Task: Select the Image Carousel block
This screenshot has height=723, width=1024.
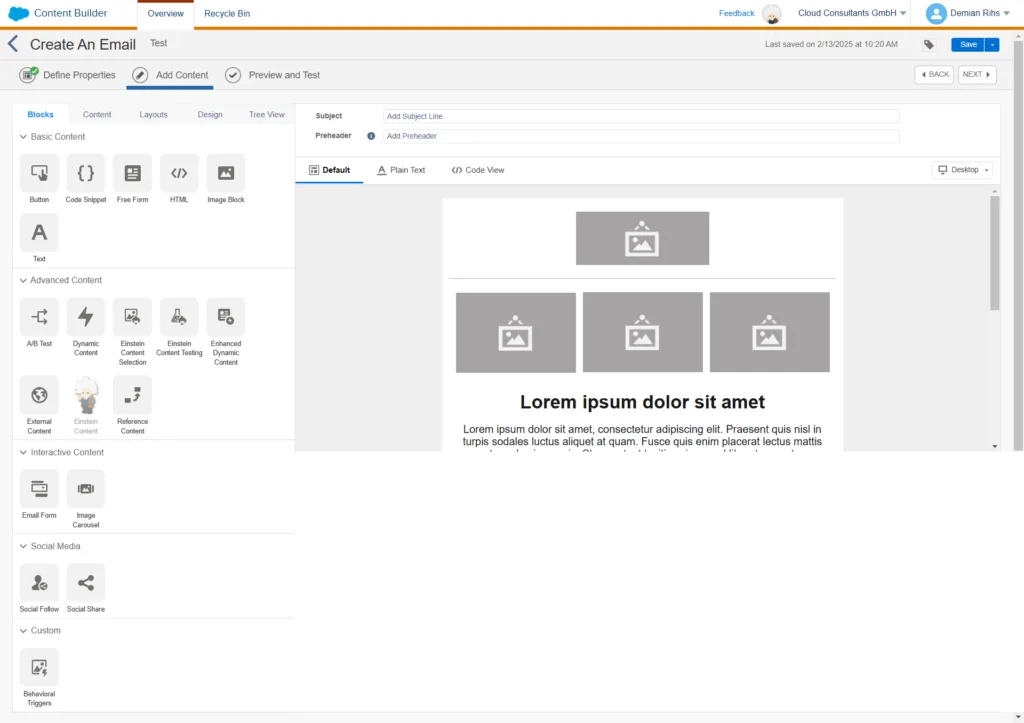Action: (86, 489)
